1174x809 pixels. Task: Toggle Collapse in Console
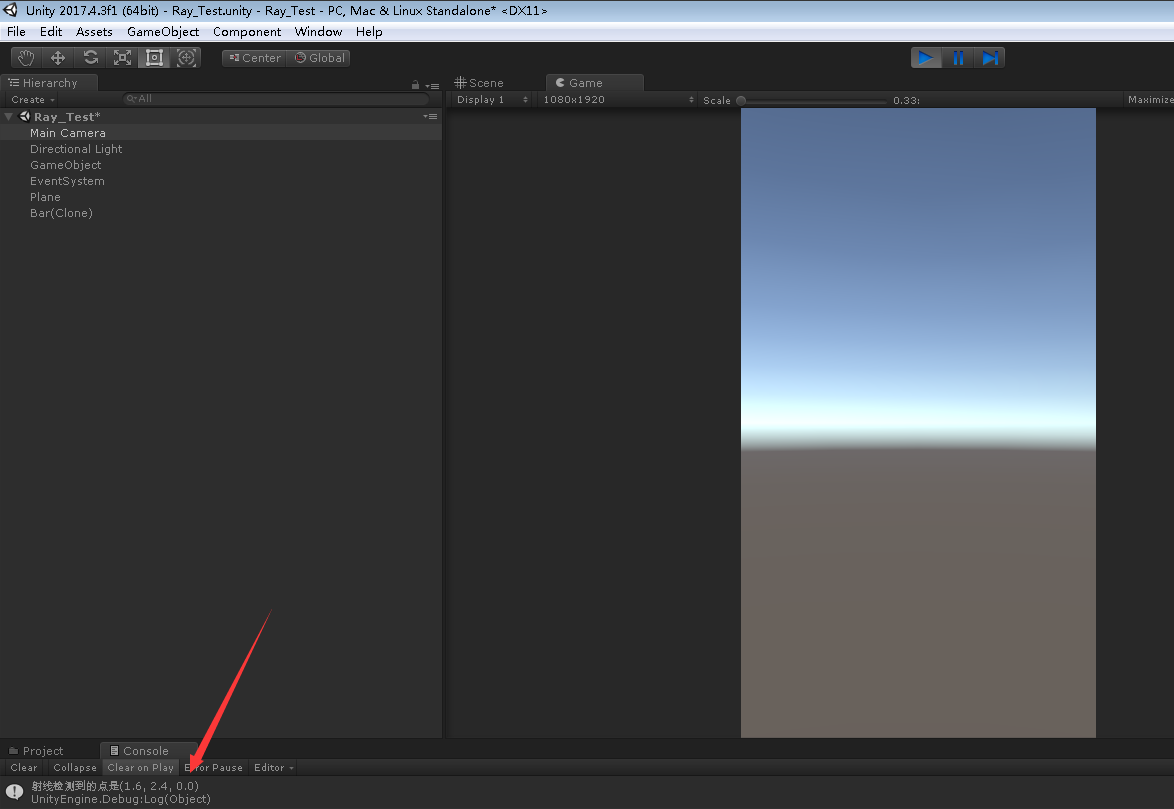click(x=75, y=768)
